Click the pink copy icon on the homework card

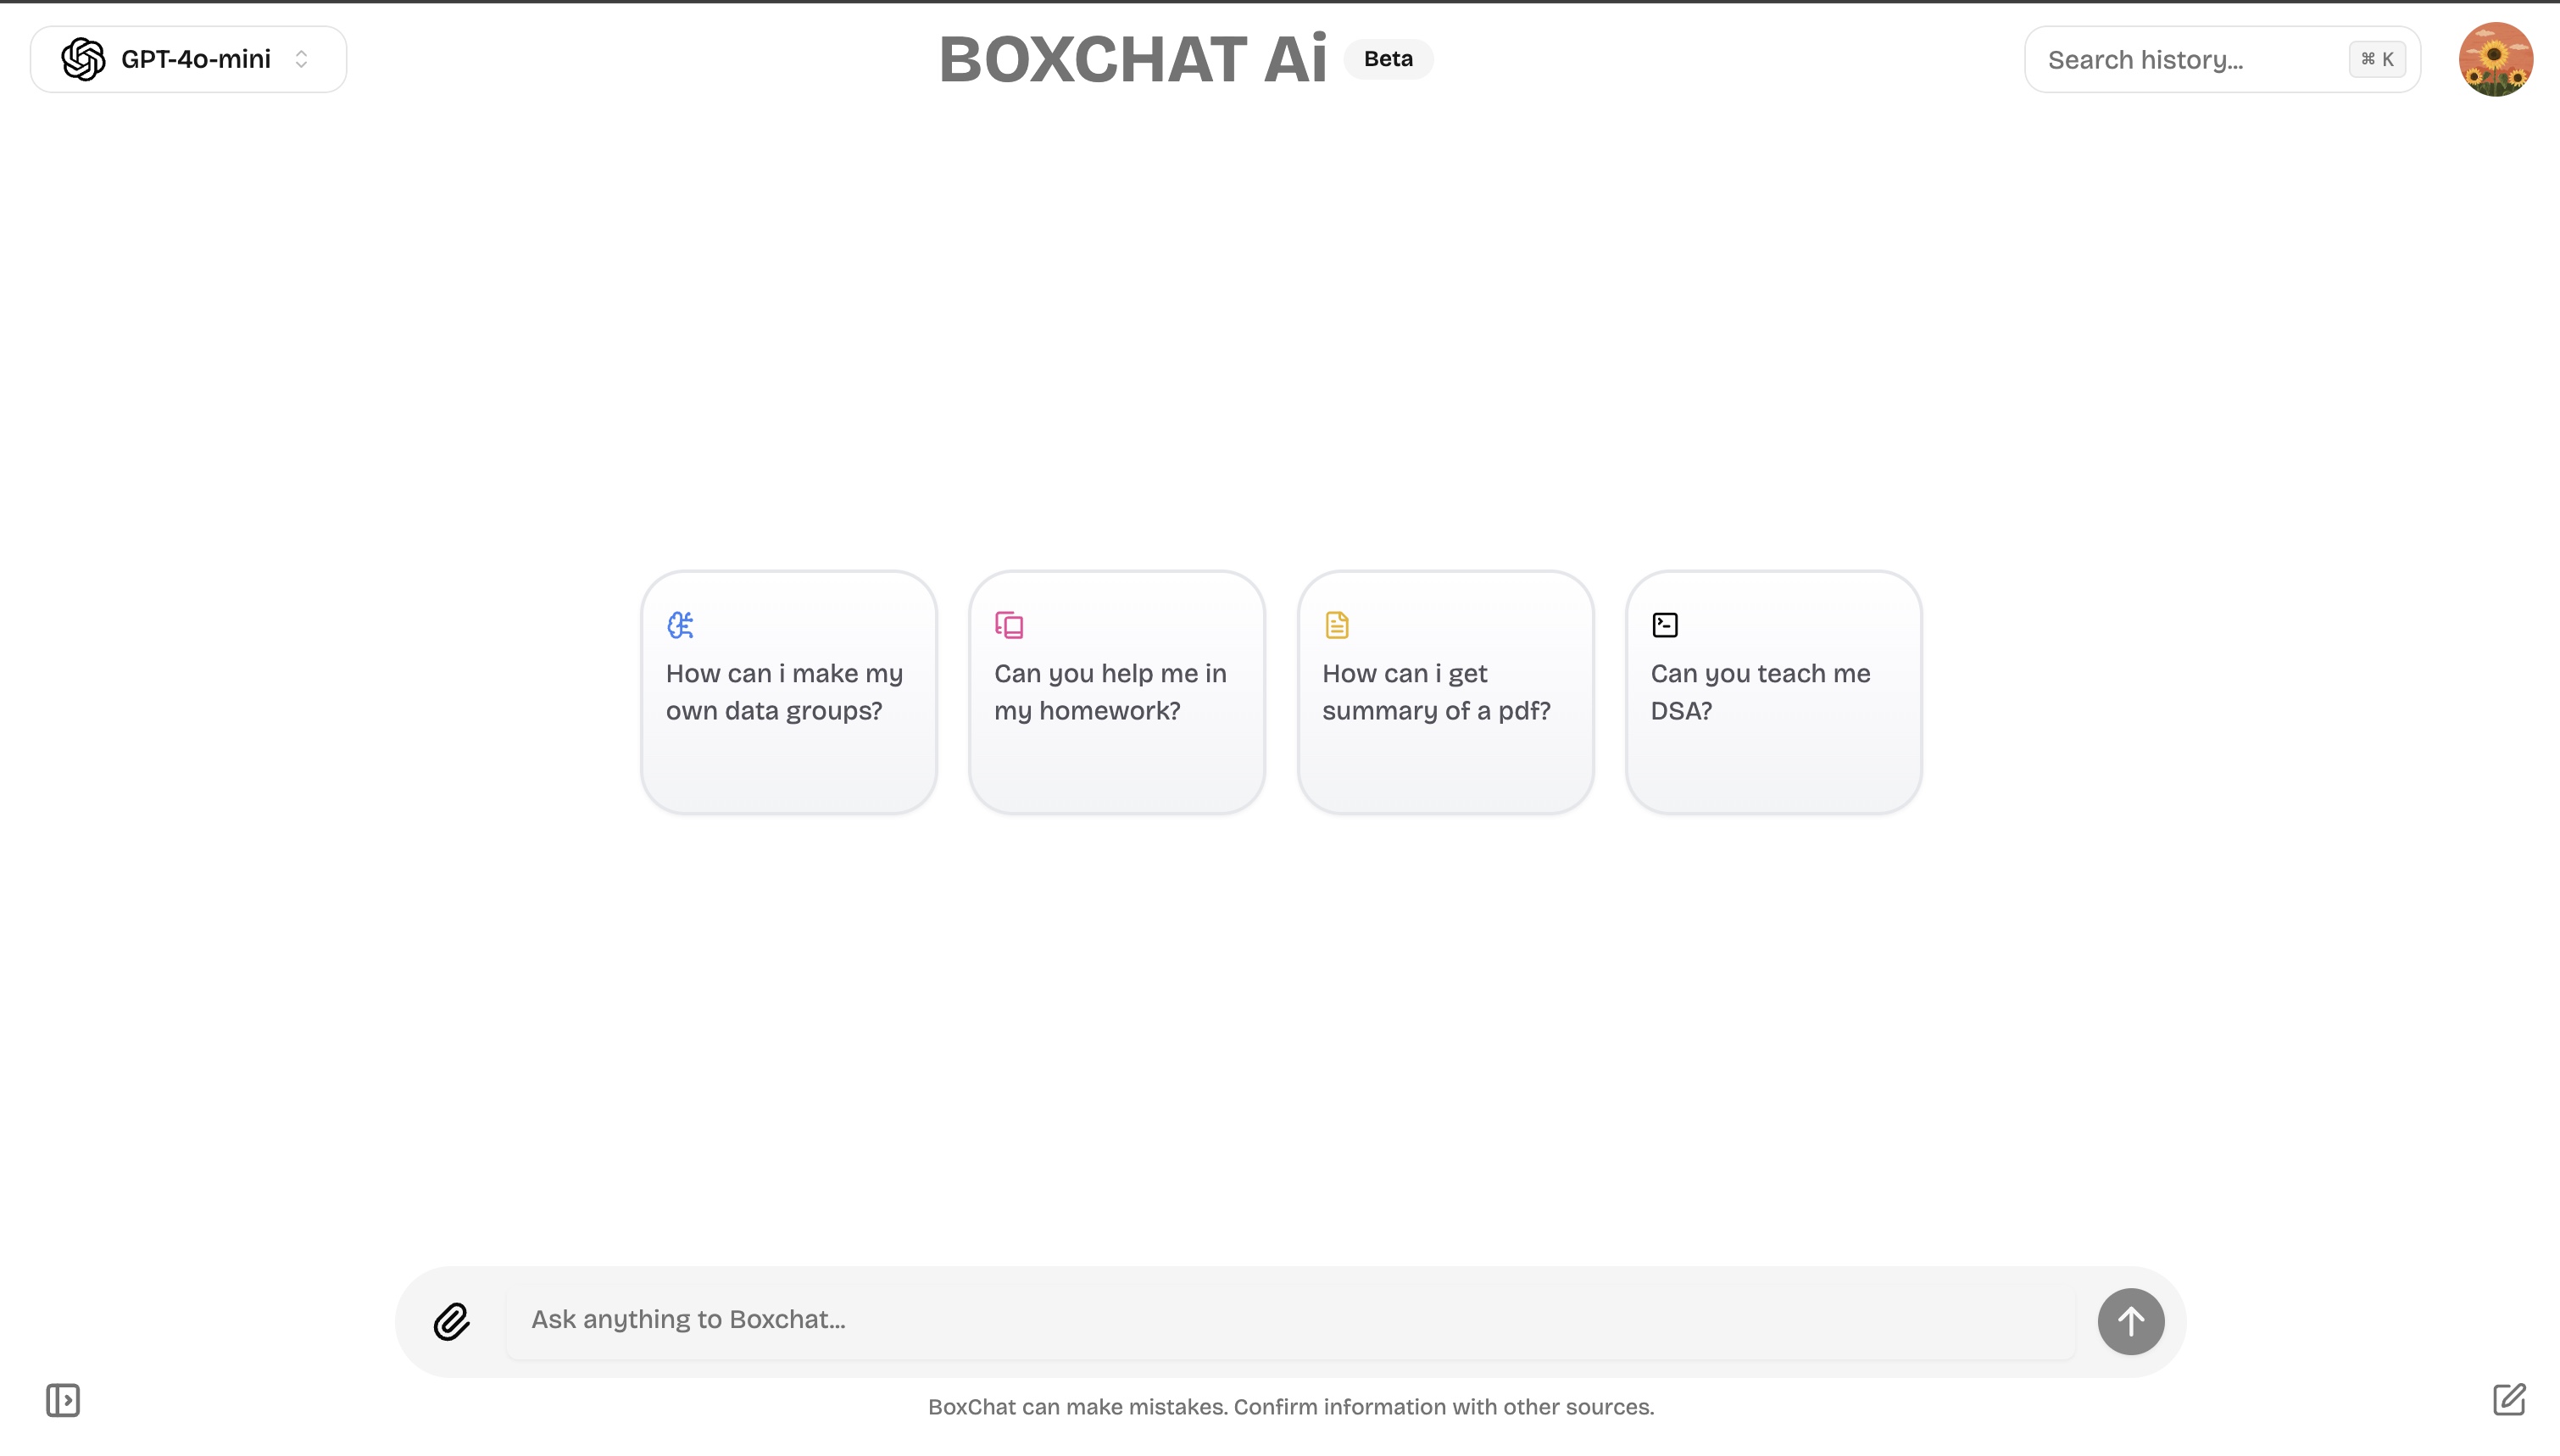[x=1010, y=624]
